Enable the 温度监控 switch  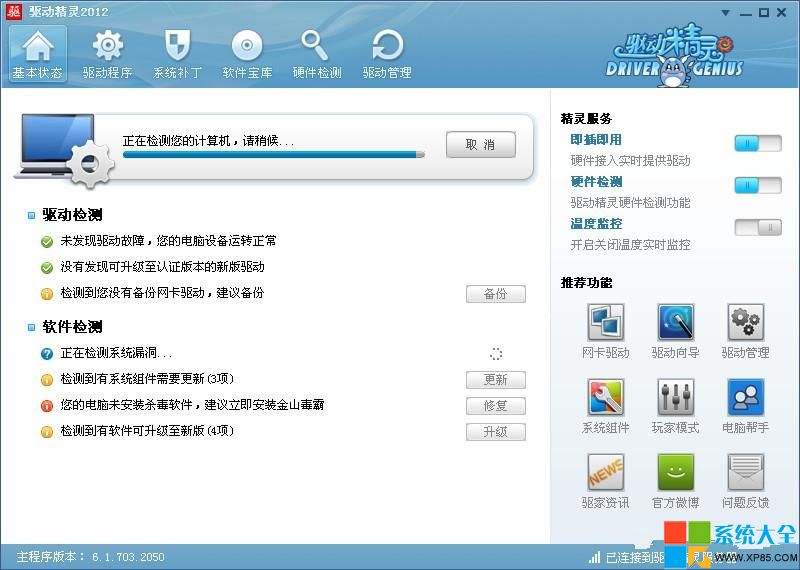(758, 227)
